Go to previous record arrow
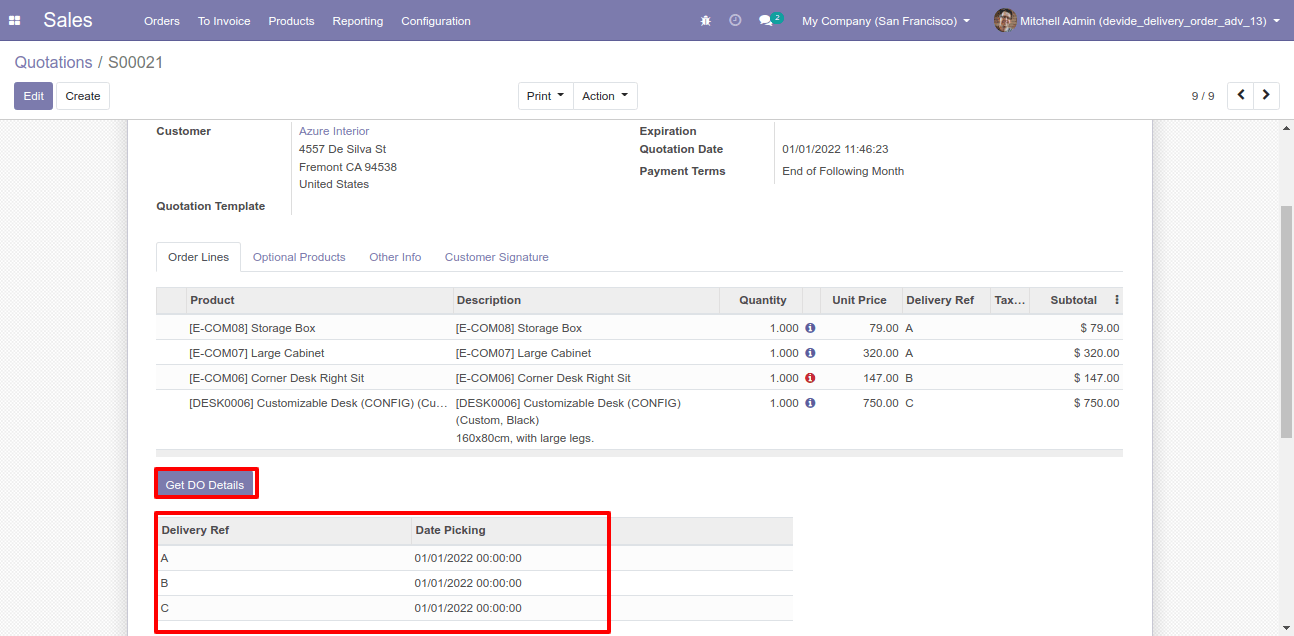The height and width of the screenshot is (636, 1294). coord(1241,95)
